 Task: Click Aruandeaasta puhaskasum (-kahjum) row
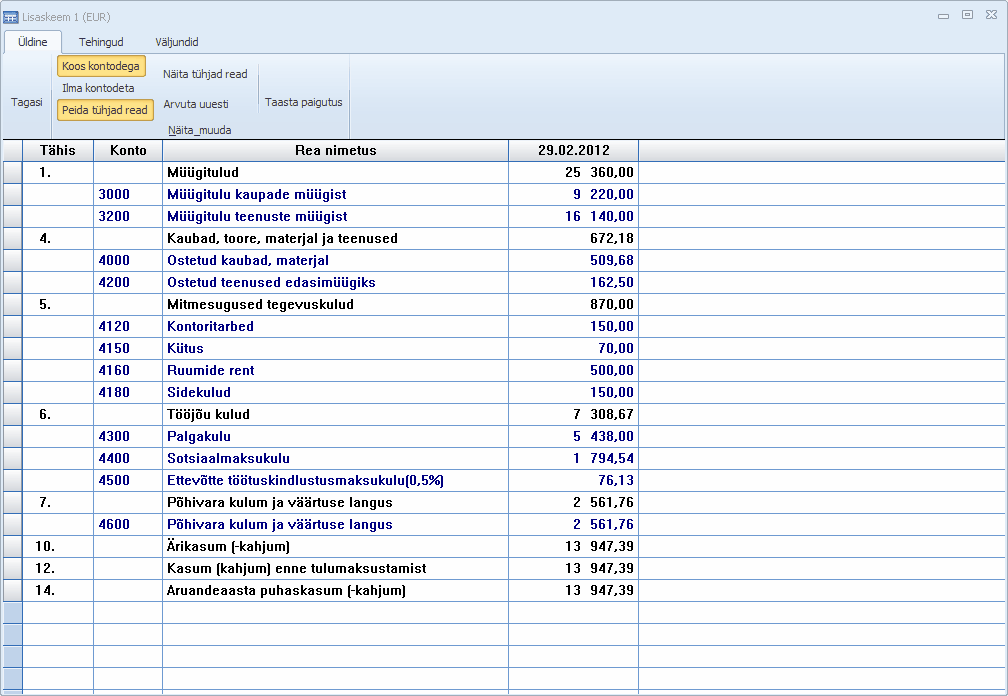click(x=336, y=590)
